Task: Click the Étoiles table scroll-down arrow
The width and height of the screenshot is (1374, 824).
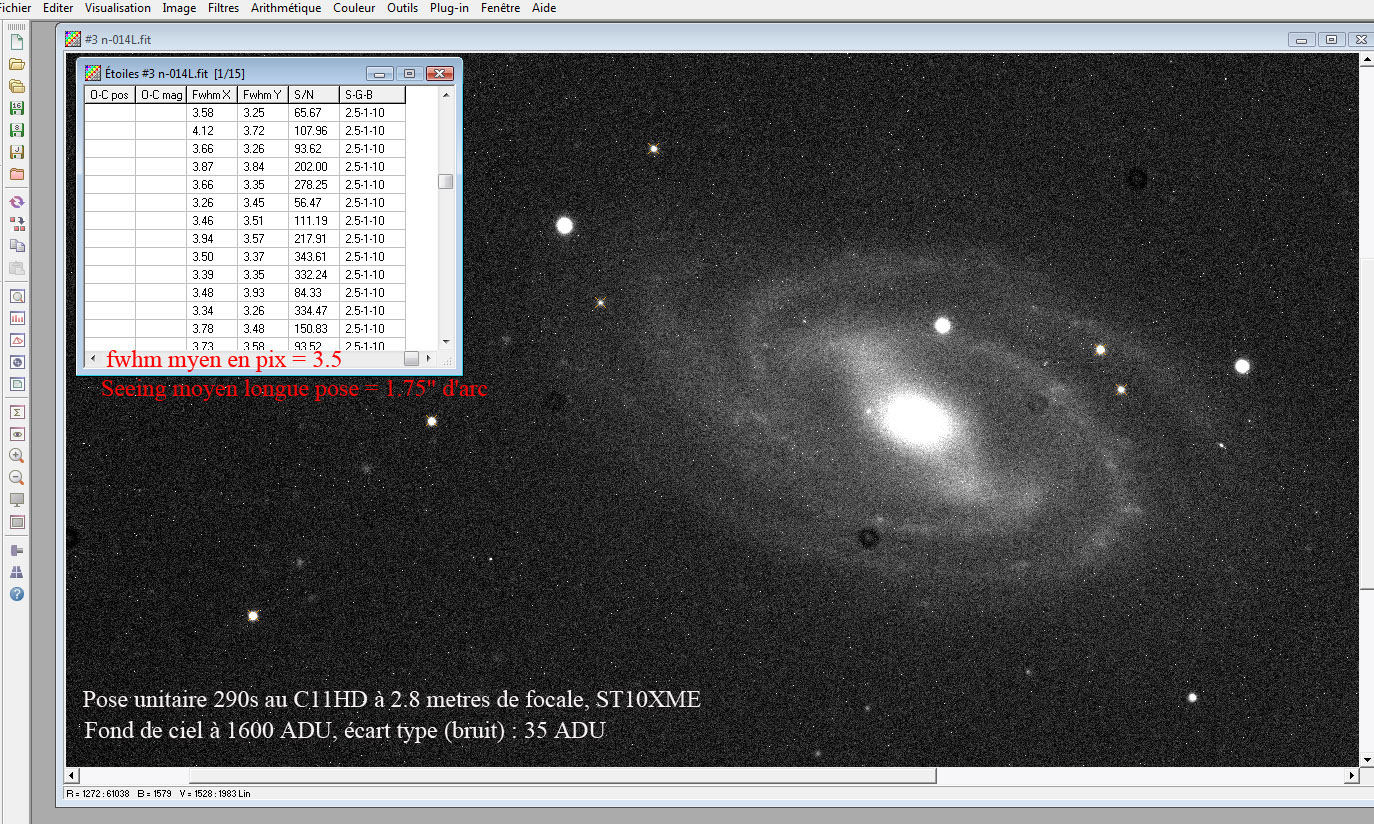Action: click(x=446, y=342)
